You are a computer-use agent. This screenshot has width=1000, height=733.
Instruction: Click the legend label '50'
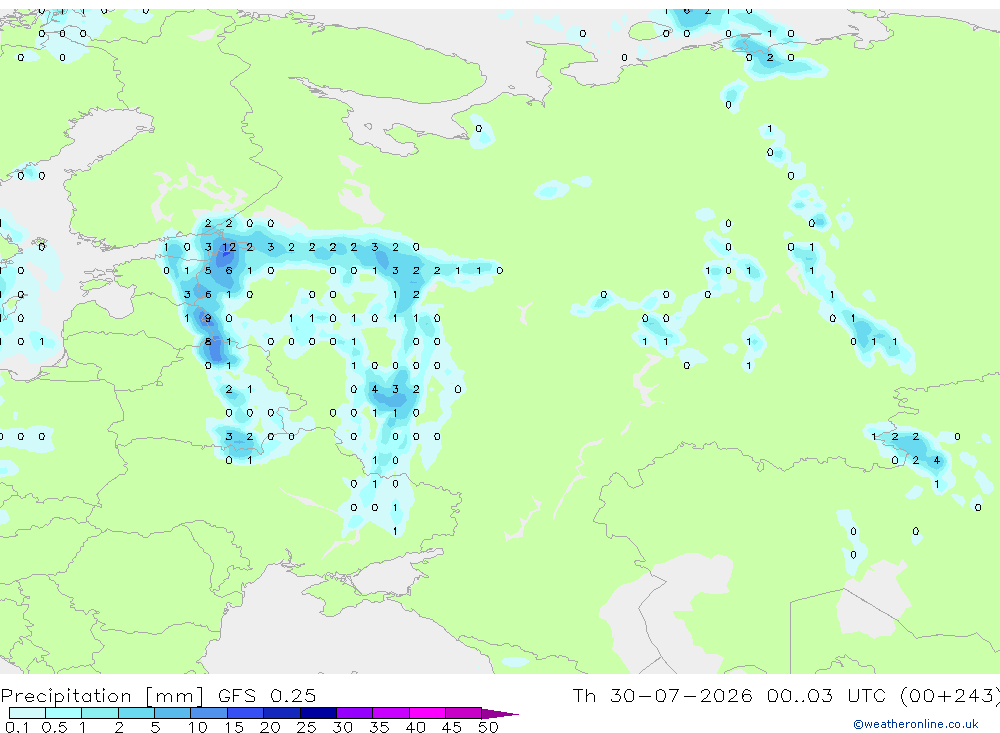(488, 727)
